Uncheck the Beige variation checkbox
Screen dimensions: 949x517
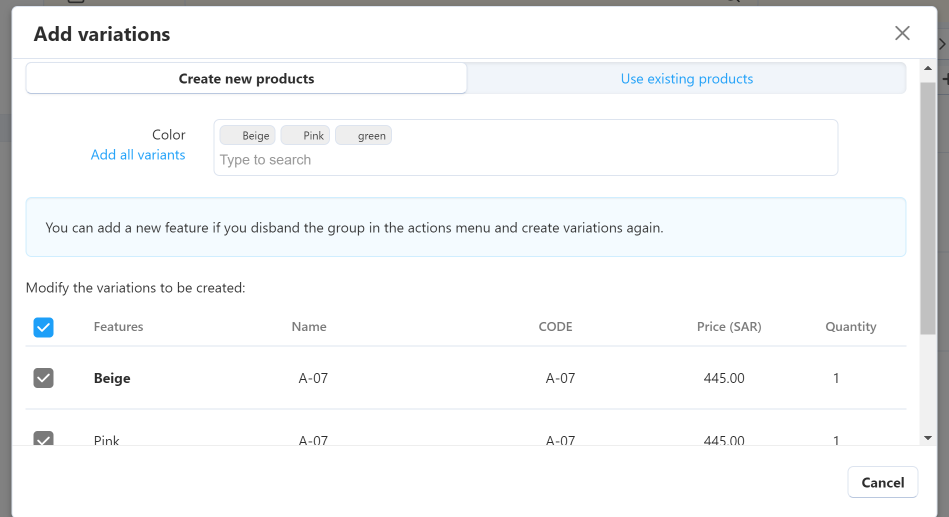tap(44, 378)
